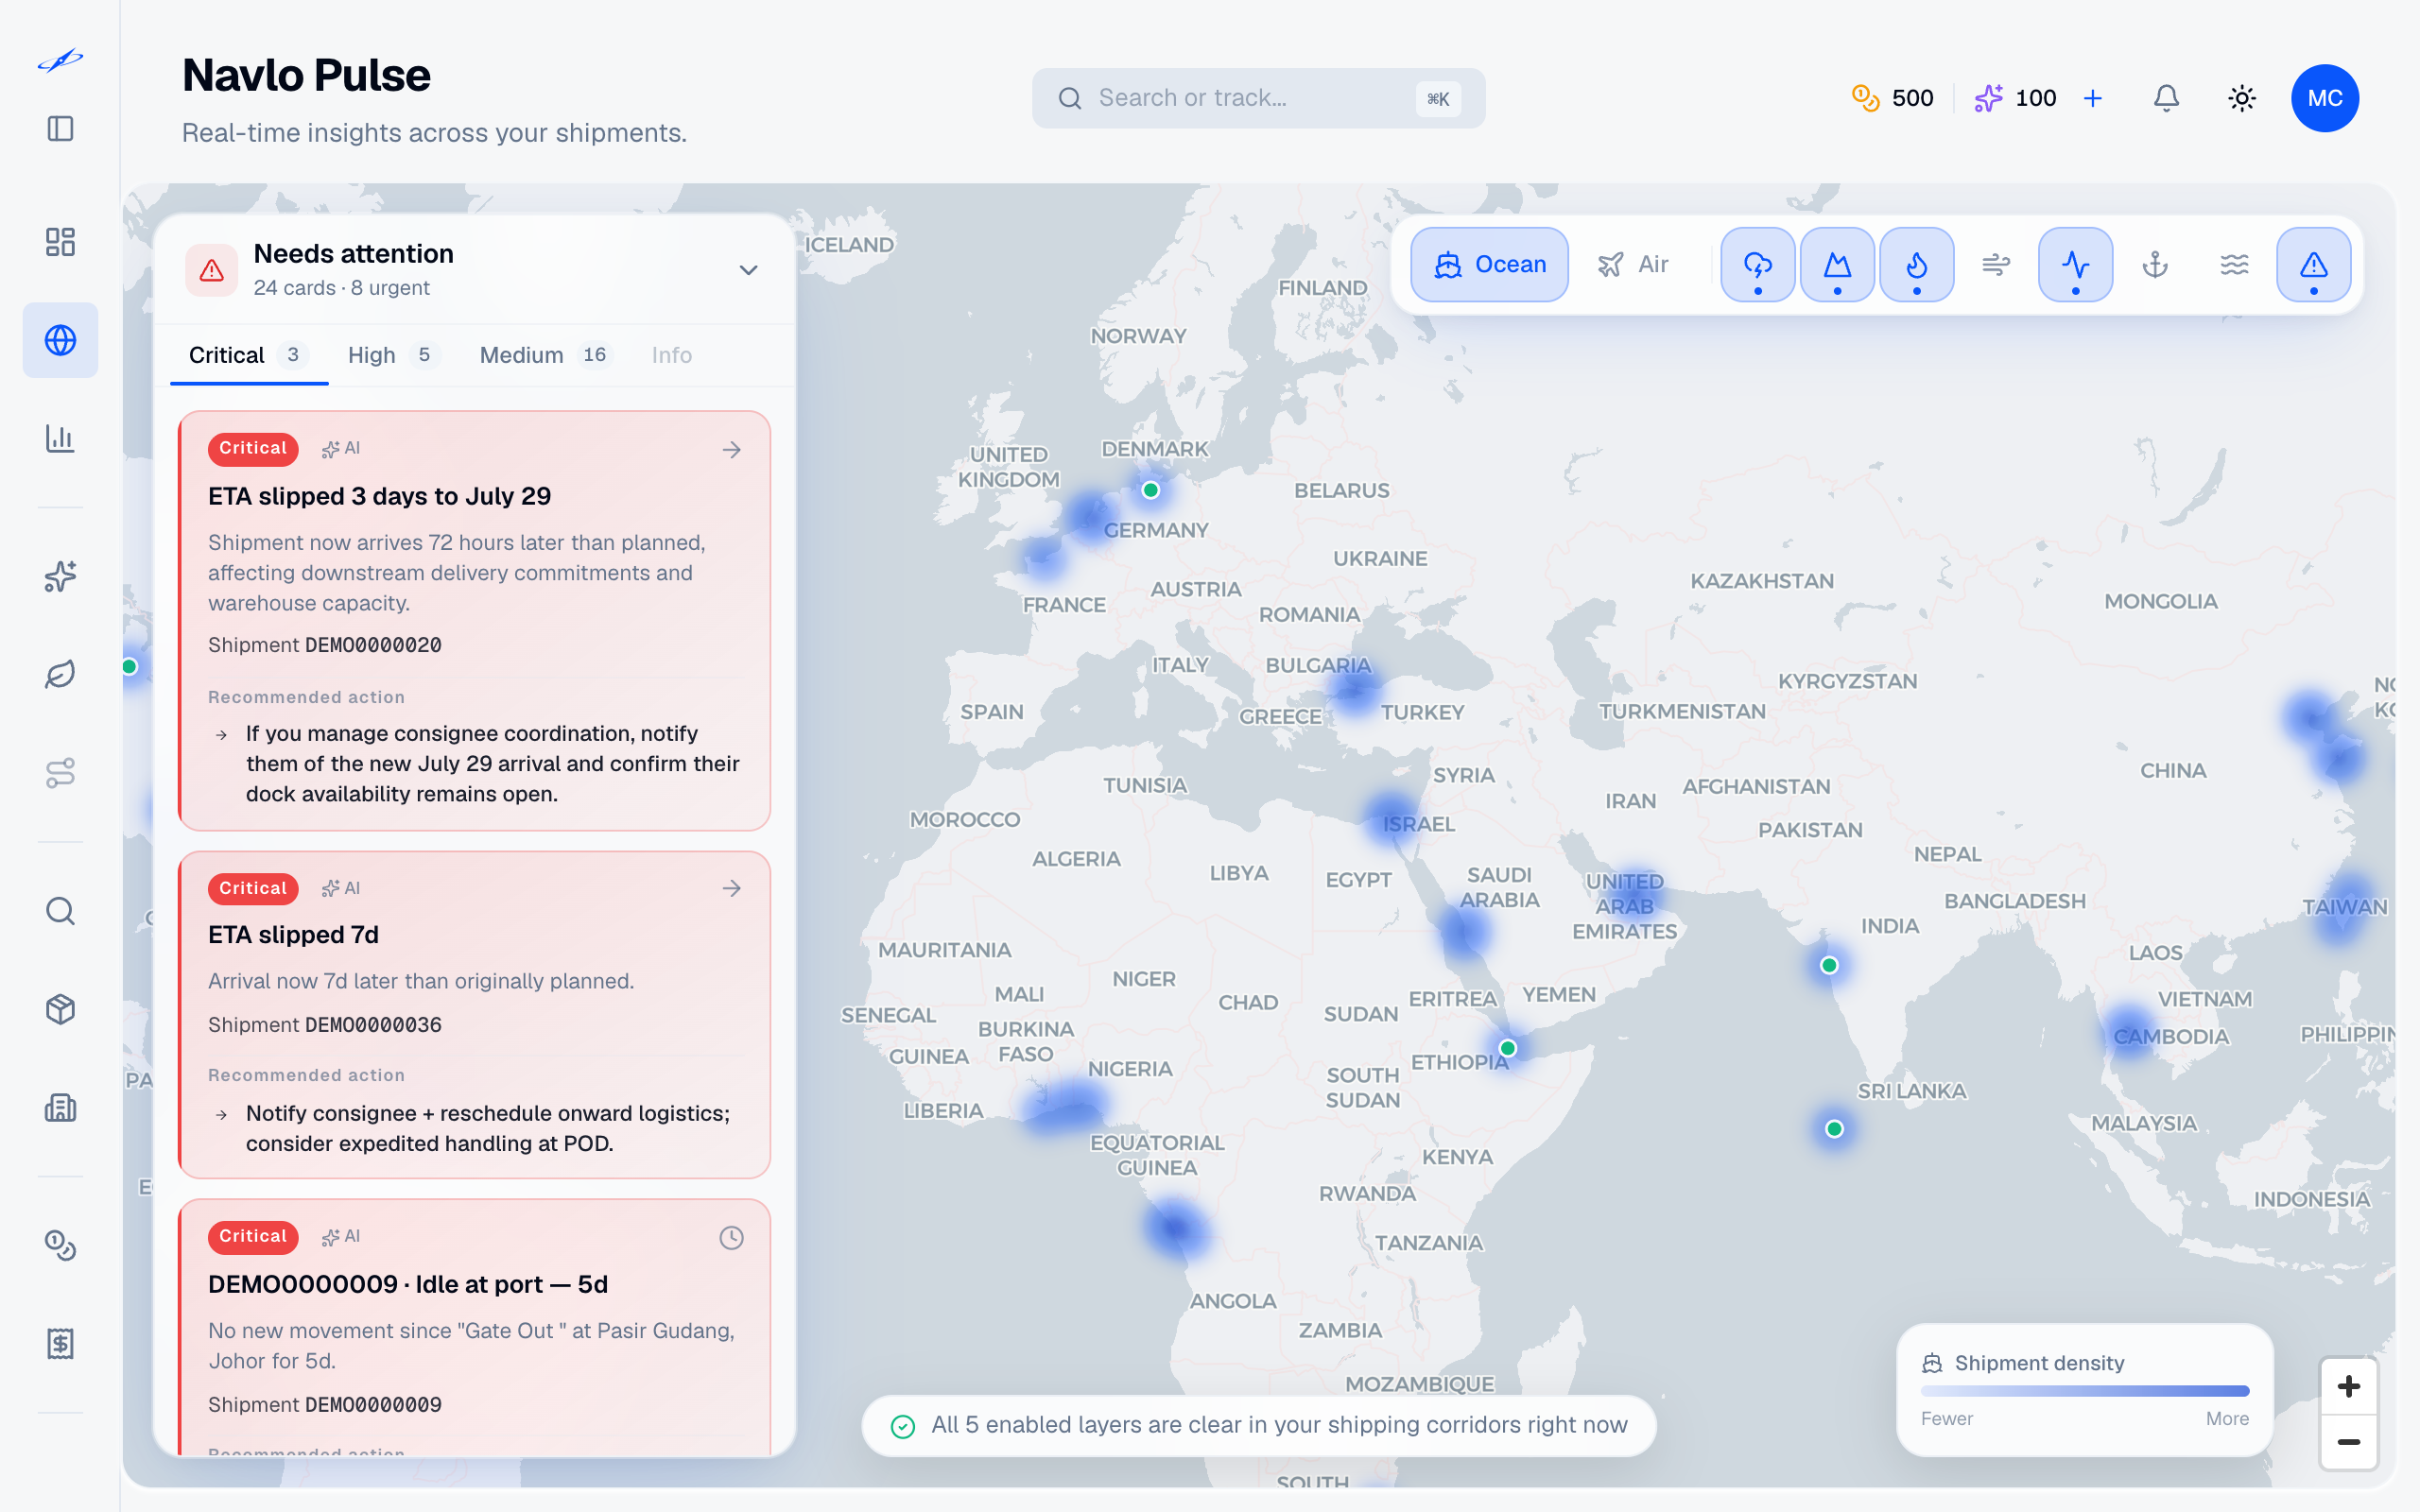
Task: Open the AI sparkles sidebar icon
Action: coord(60,576)
